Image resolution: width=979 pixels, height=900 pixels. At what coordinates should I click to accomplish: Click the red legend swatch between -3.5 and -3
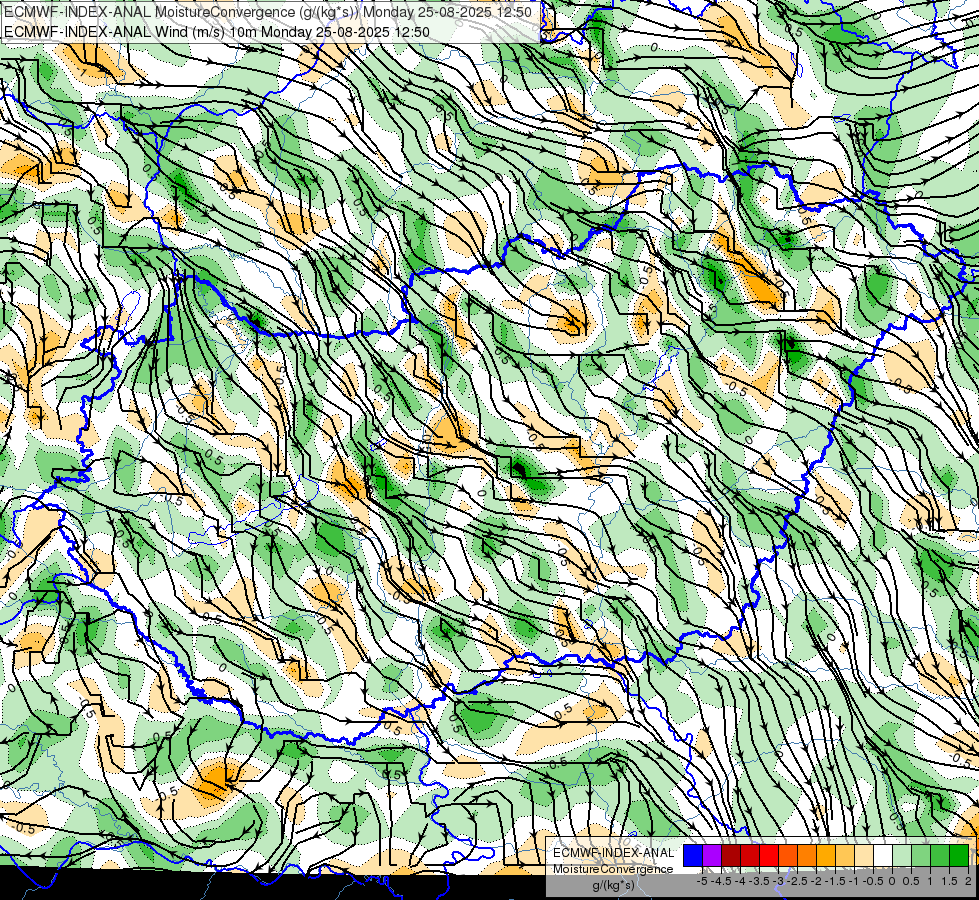point(769,856)
